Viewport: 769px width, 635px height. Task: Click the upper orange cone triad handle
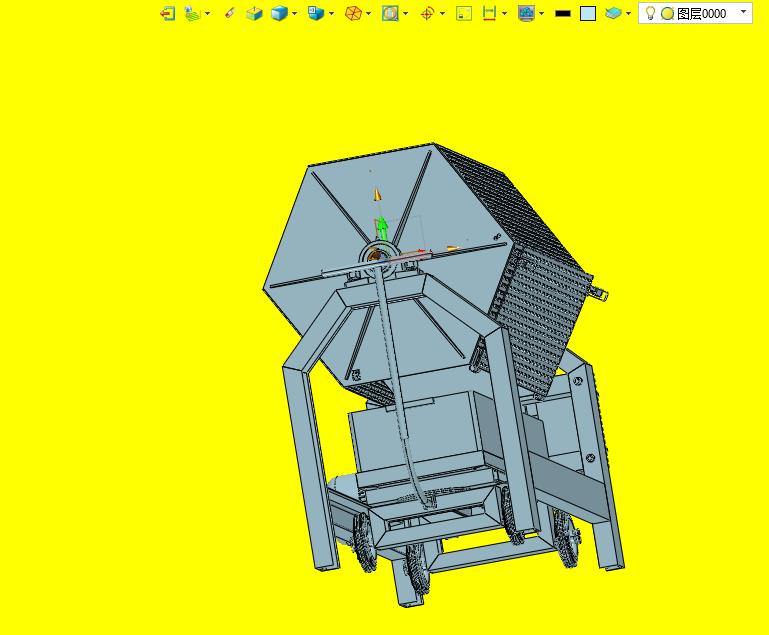point(377,194)
